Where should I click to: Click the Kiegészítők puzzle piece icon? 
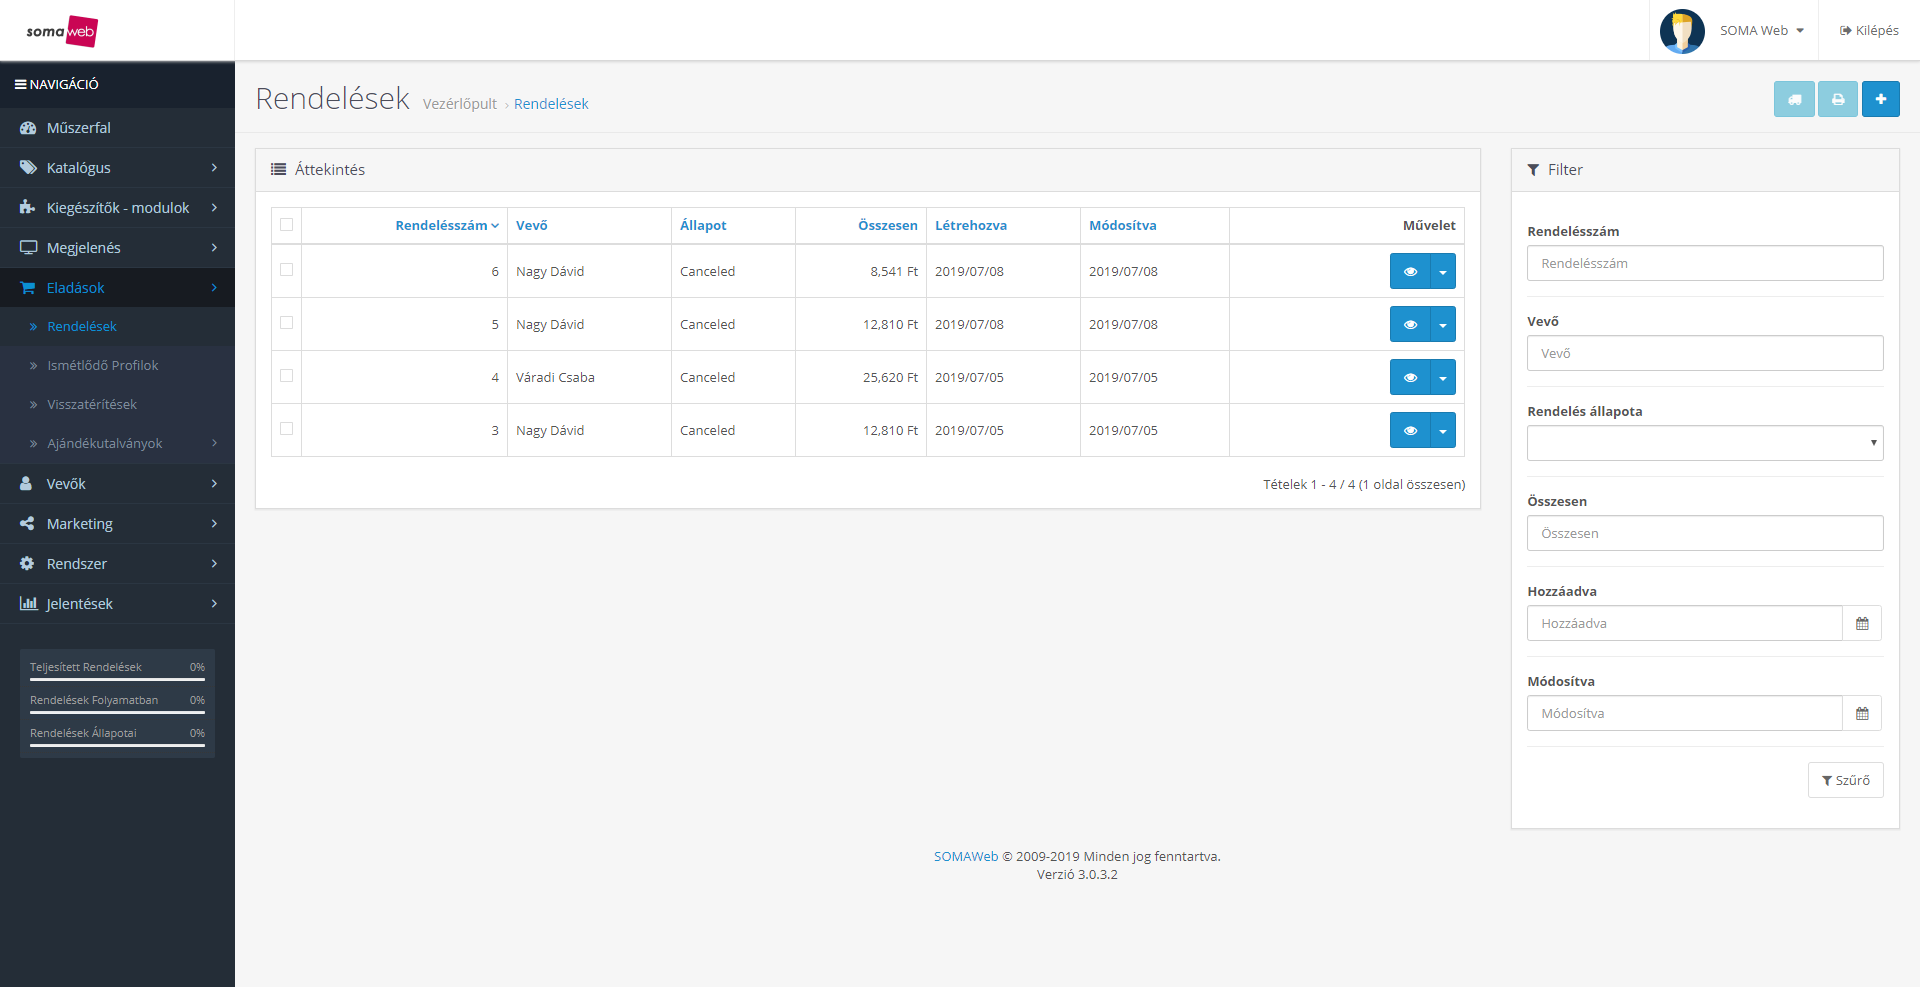28,208
